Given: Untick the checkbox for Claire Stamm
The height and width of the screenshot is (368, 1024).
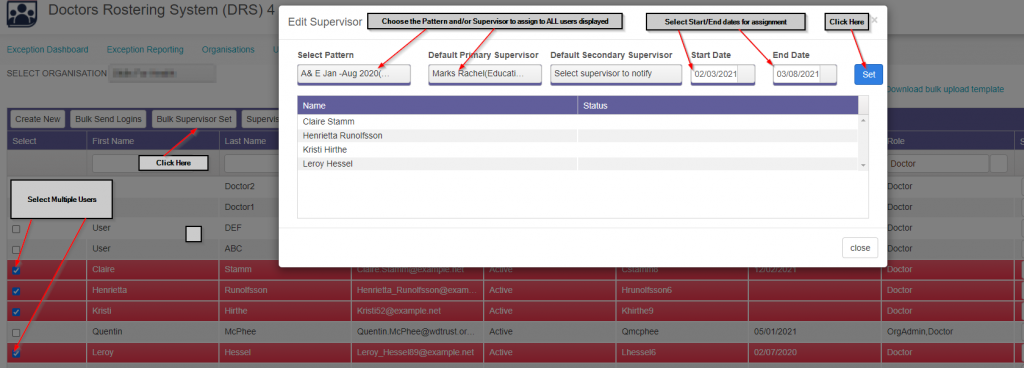Looking at the screenshot, I should coord(16,270).
